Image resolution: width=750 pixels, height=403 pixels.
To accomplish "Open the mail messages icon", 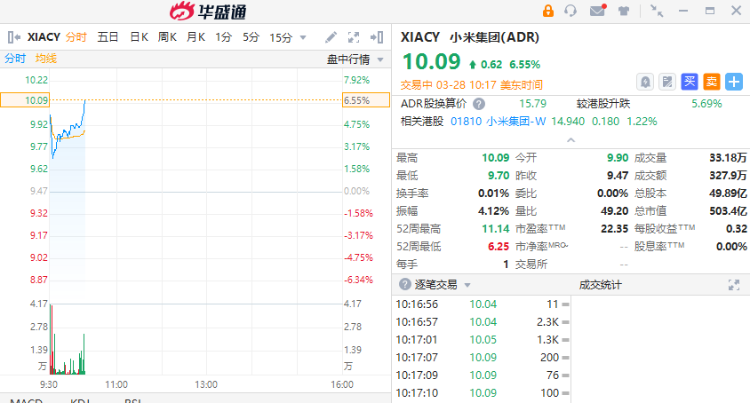I will click(598, 10).
